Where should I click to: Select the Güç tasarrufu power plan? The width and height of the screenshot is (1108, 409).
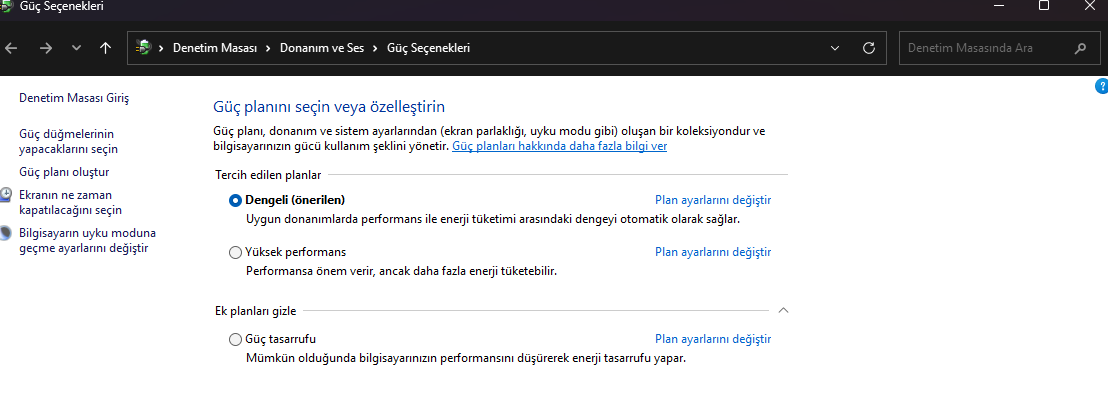(235, 340)
